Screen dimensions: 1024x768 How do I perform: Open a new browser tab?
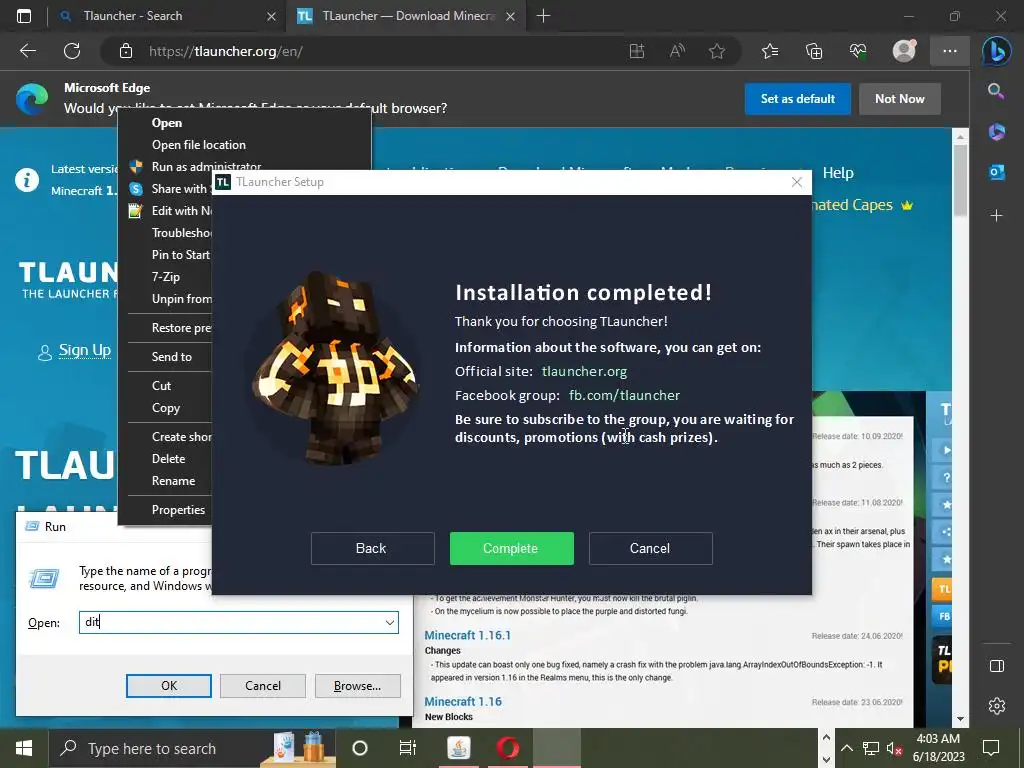[543, 16]
